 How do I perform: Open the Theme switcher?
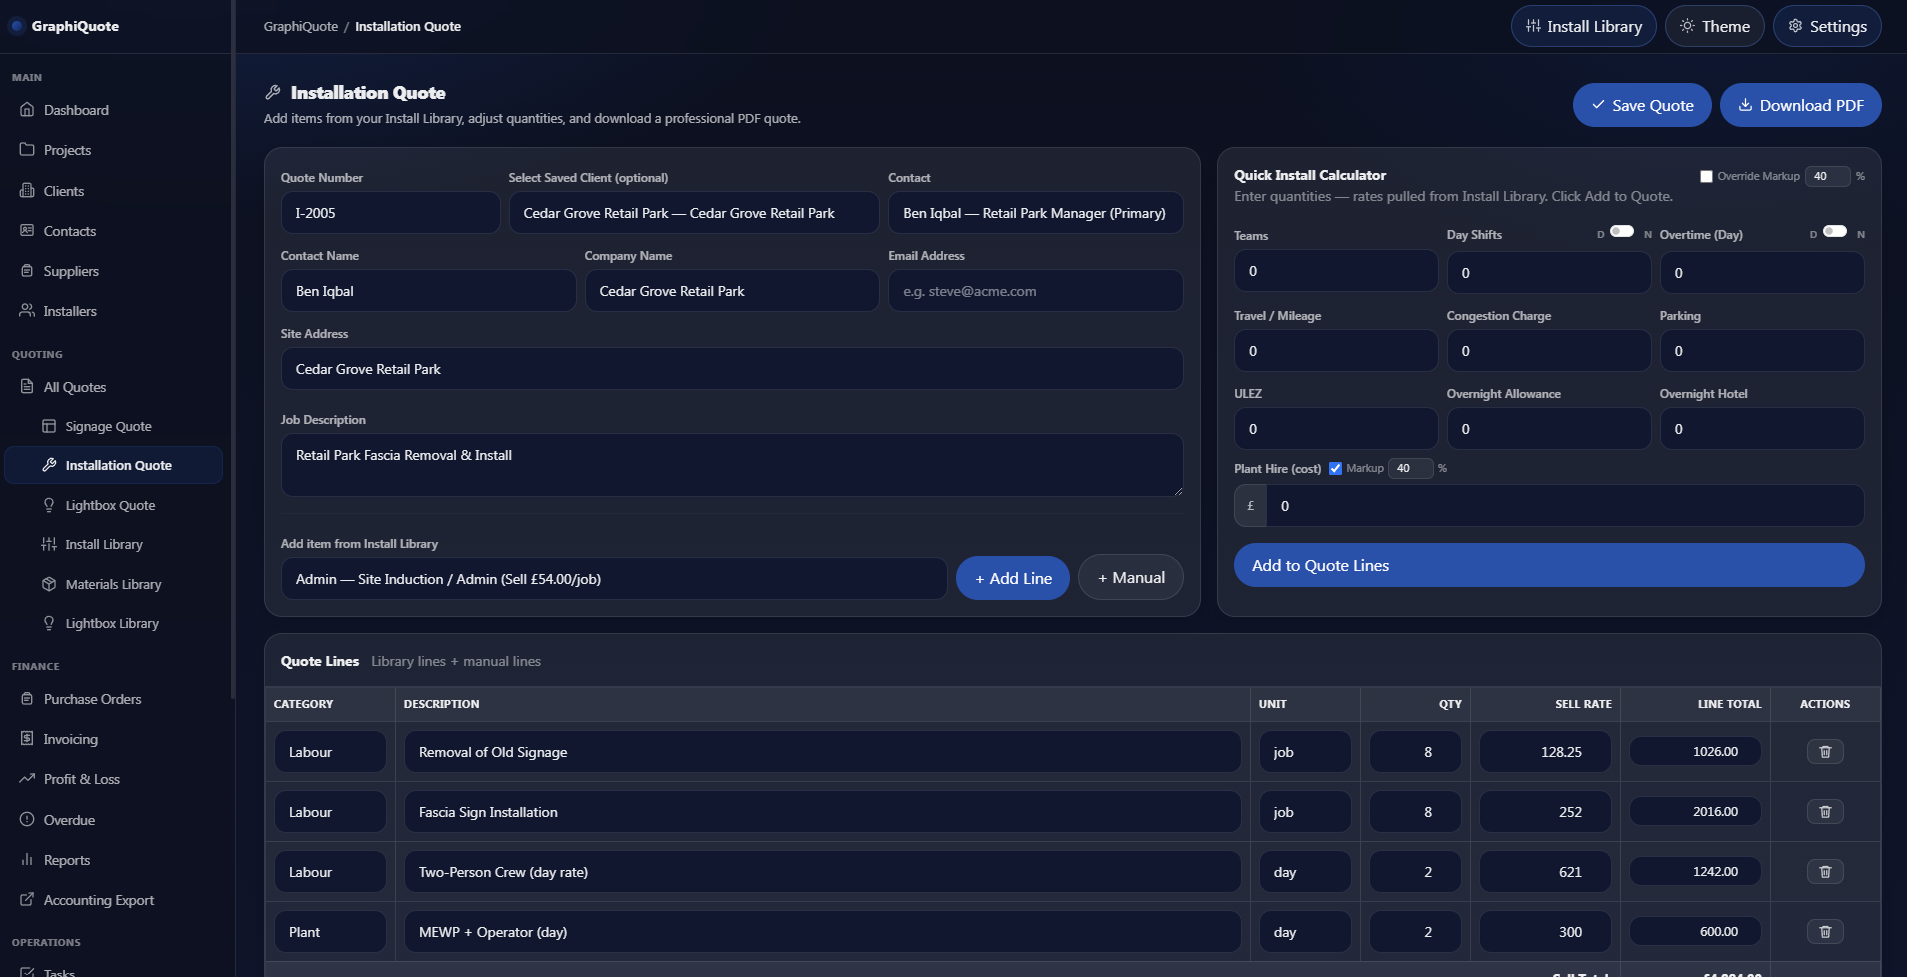1714,26
